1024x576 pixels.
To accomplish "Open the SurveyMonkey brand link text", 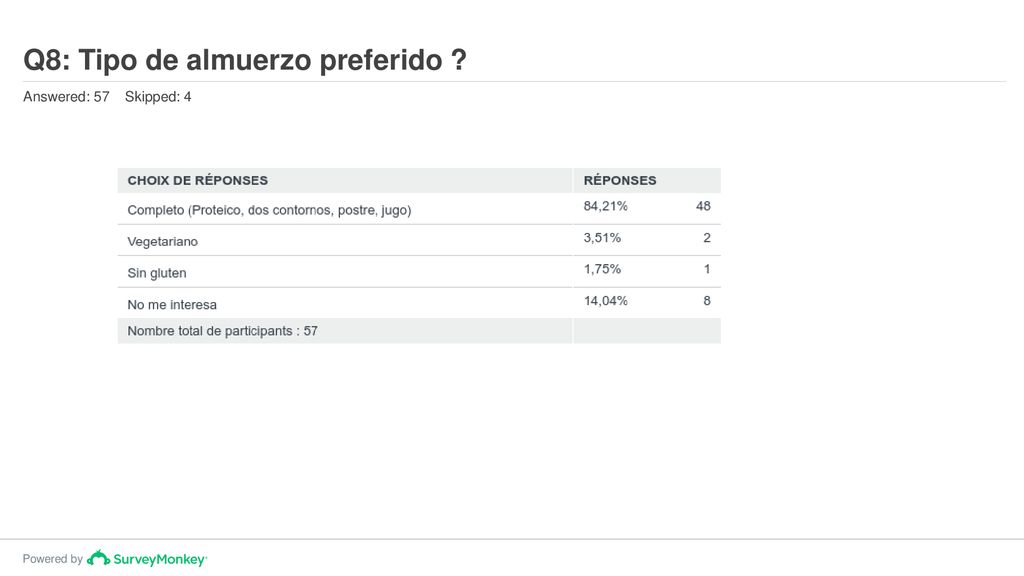I will click(x=159, y=559).
